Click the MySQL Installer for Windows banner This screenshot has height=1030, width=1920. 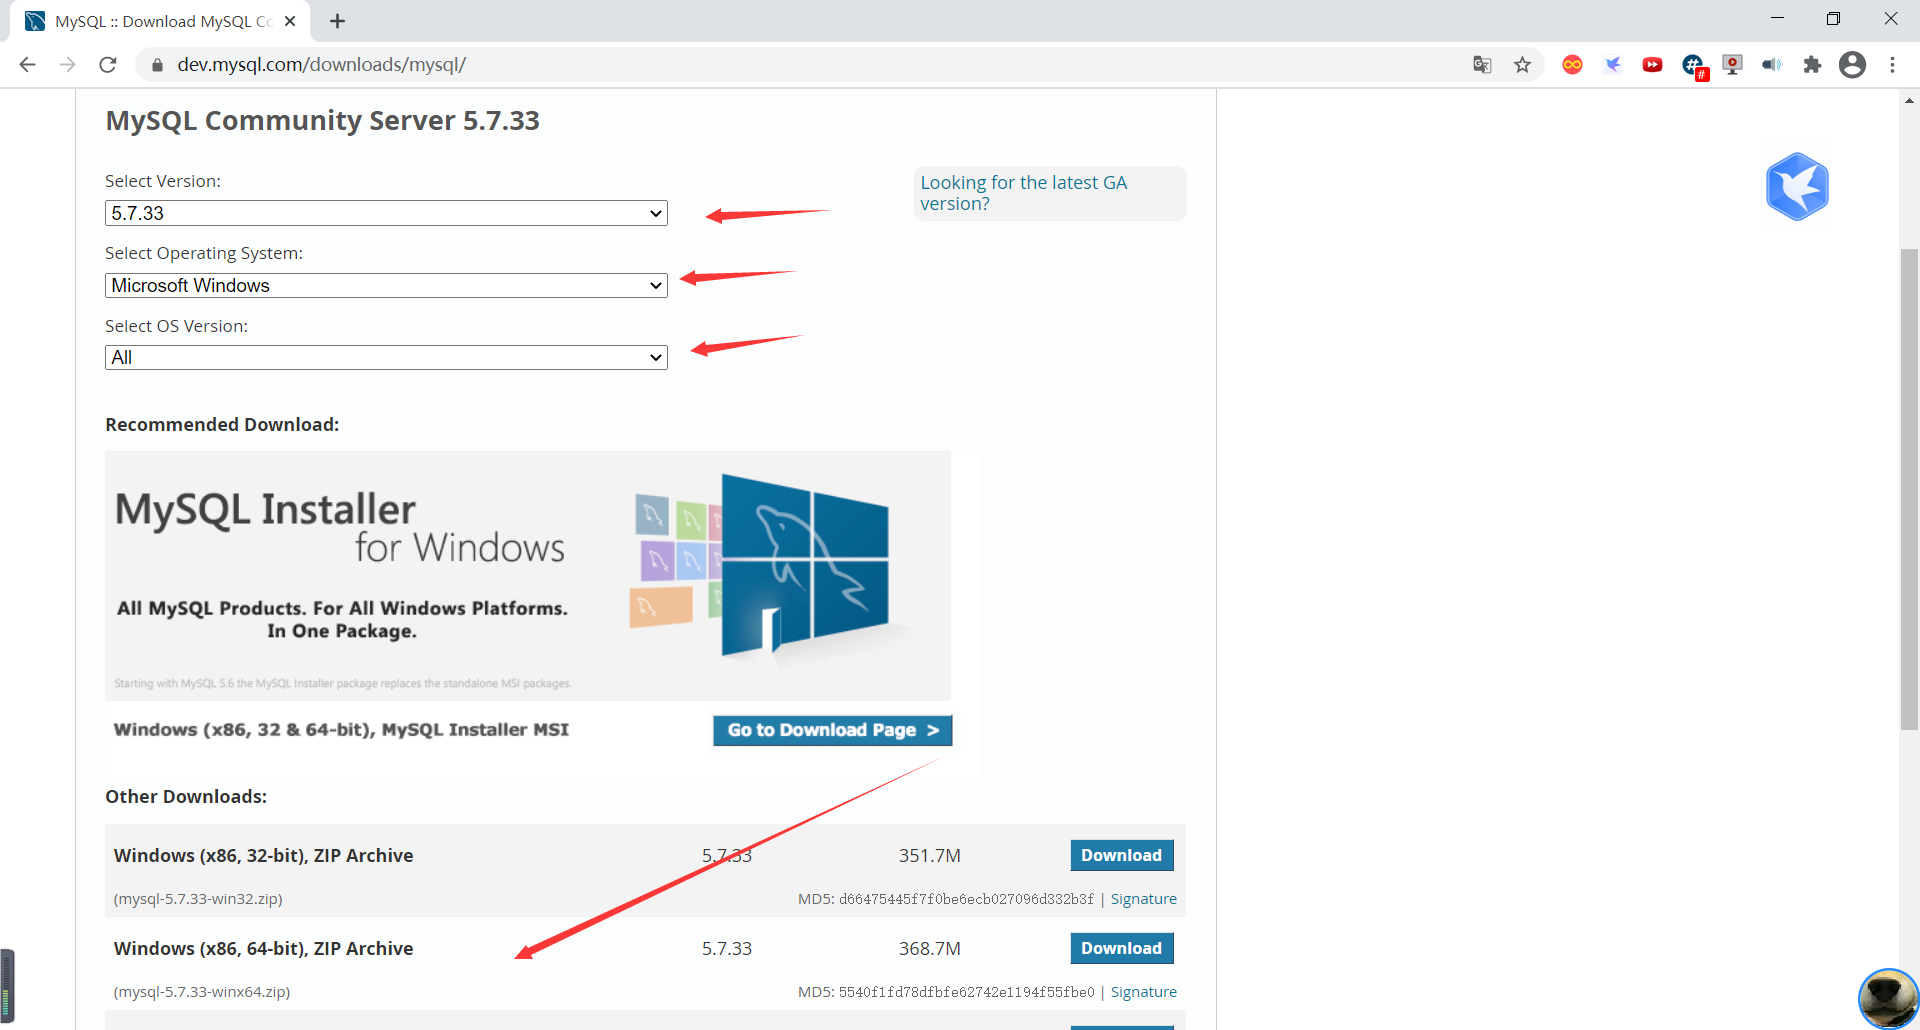528,575
